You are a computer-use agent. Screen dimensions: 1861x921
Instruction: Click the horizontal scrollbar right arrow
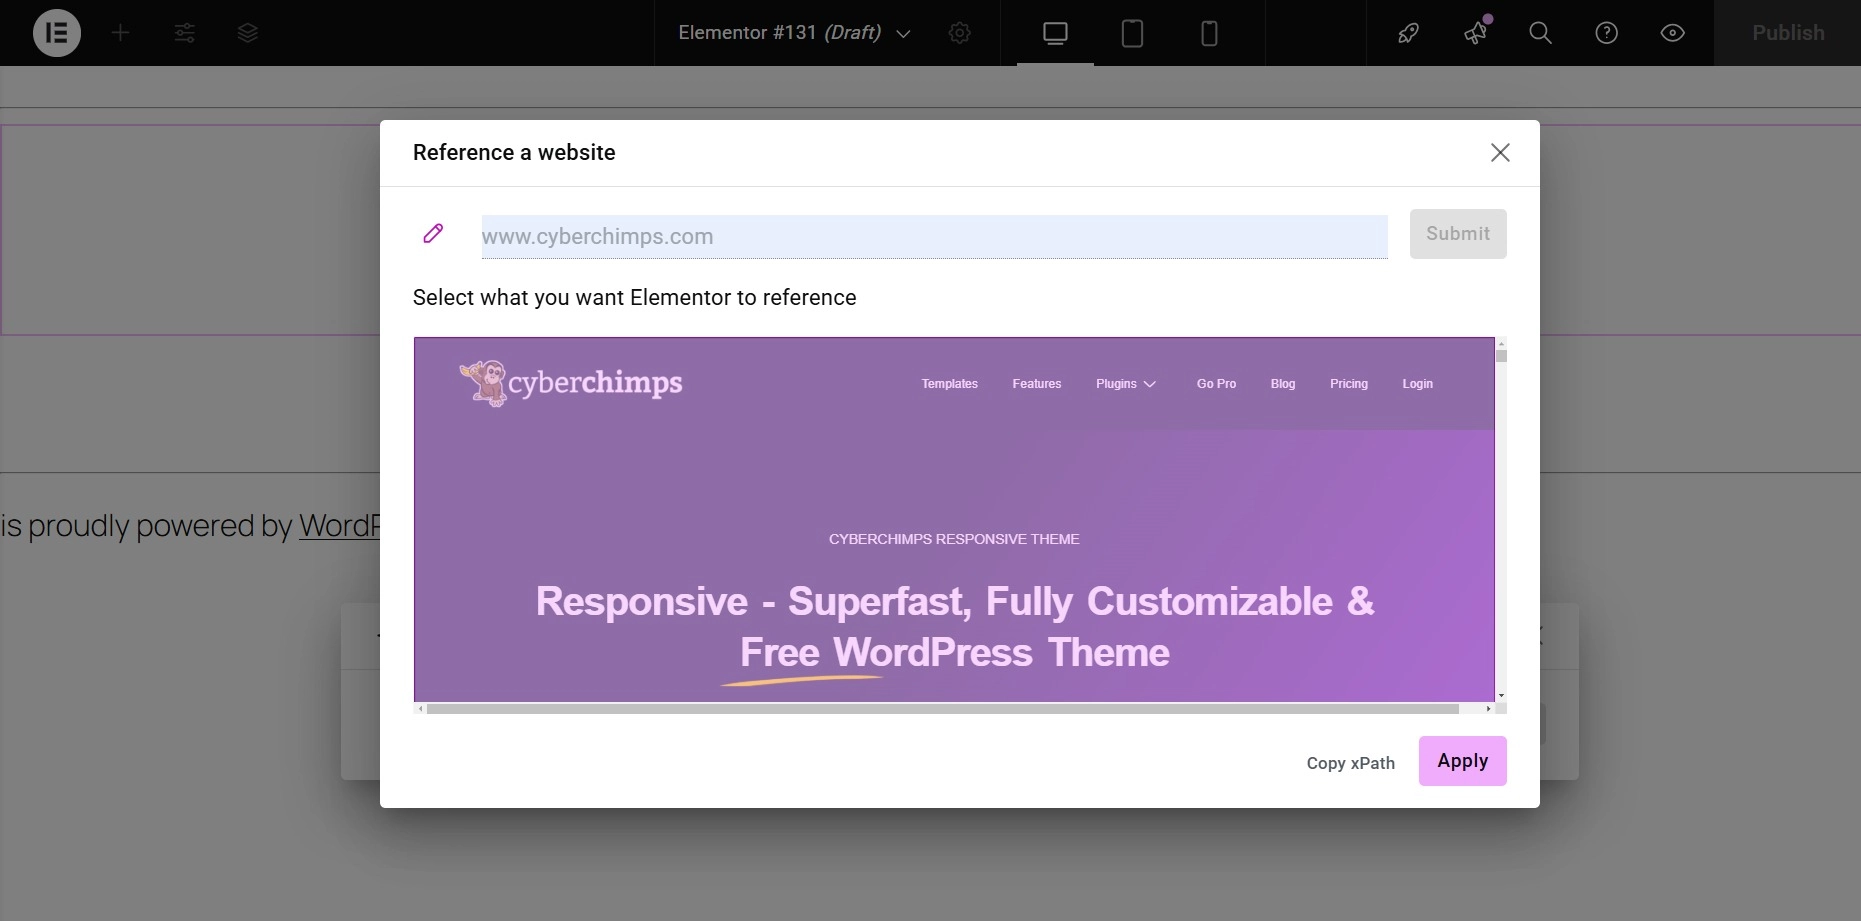pyautogui.click(x=1488, y=708)
